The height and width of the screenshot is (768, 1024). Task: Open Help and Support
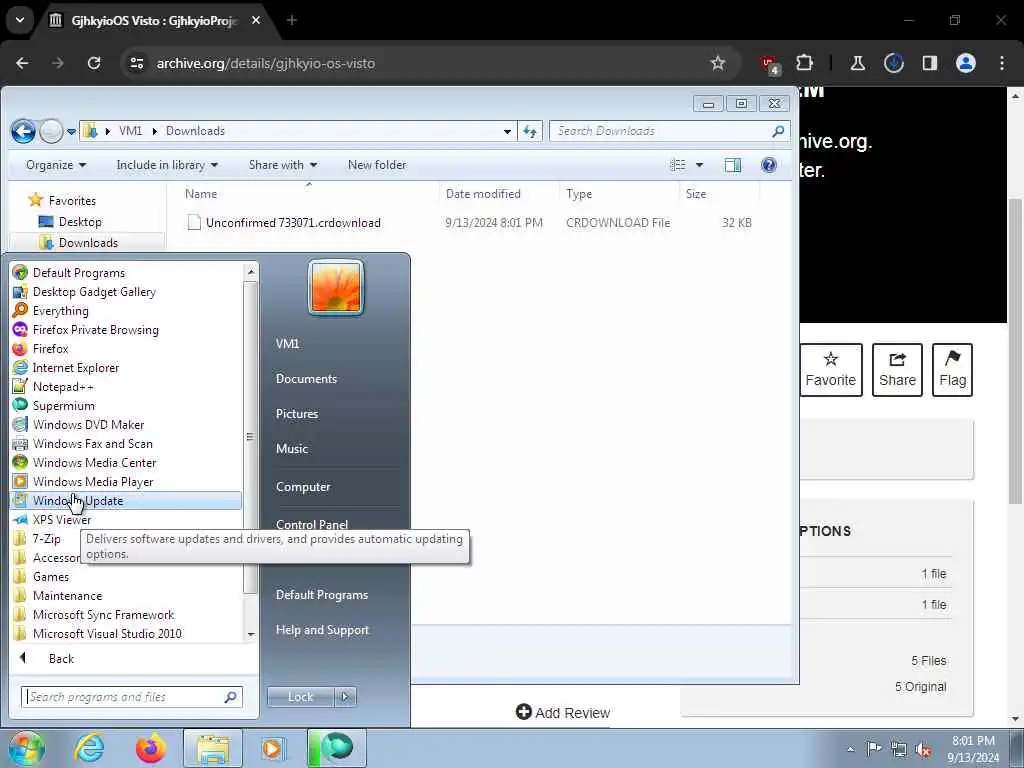pyautogui.click(x=322, y=630)
